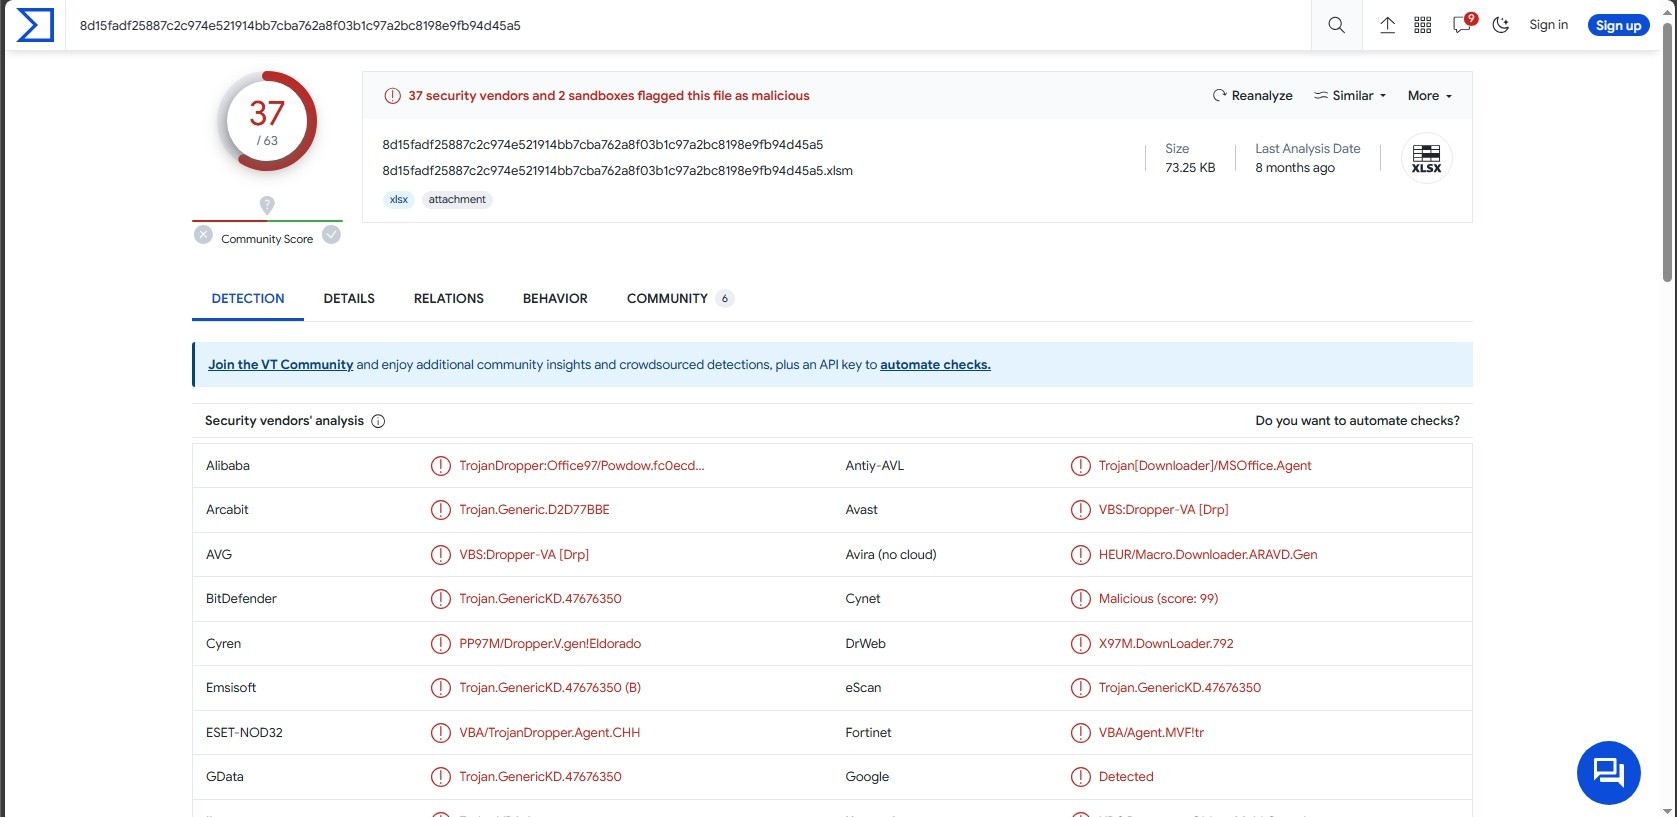Click the attachment tag
Screen dimensions: 1677x817
pyautogui.click(x=457, y=200)
